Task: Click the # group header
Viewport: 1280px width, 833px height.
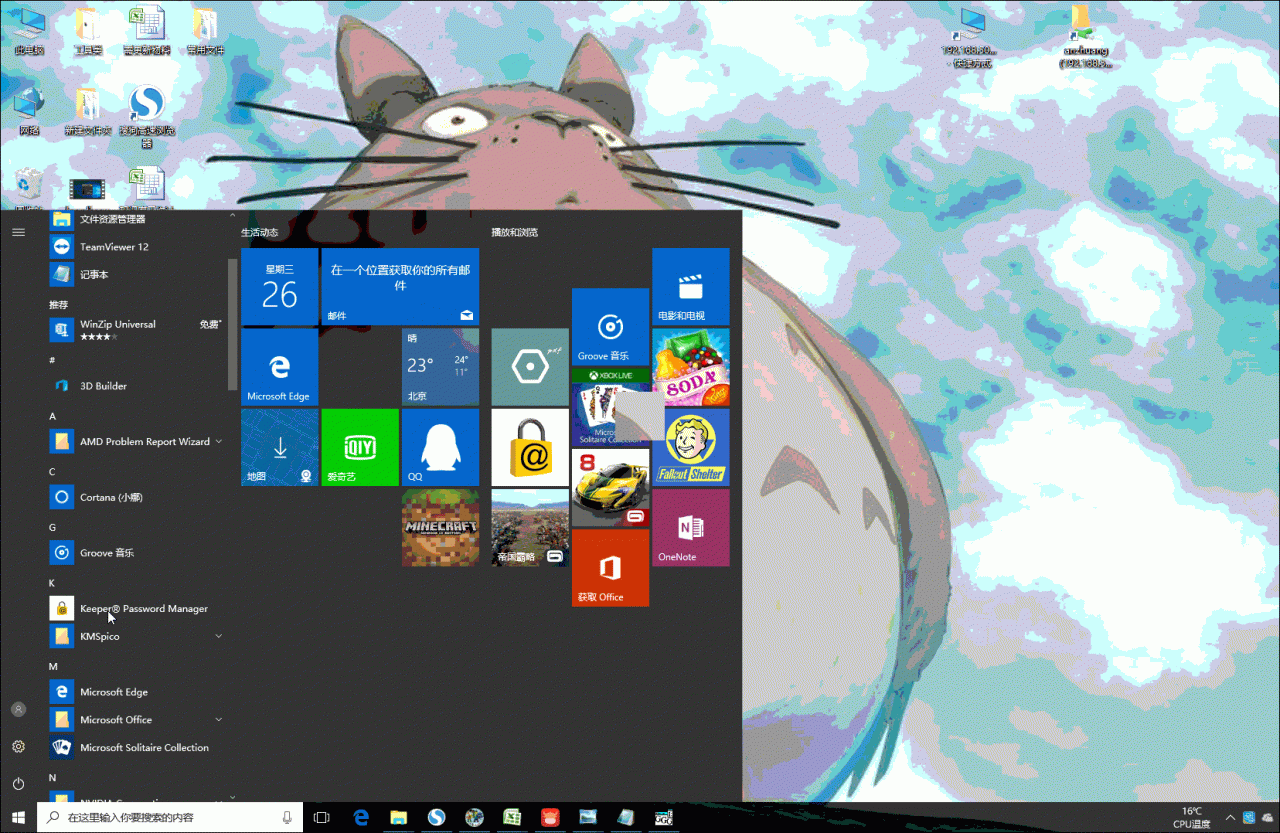Action: point(52,360)
